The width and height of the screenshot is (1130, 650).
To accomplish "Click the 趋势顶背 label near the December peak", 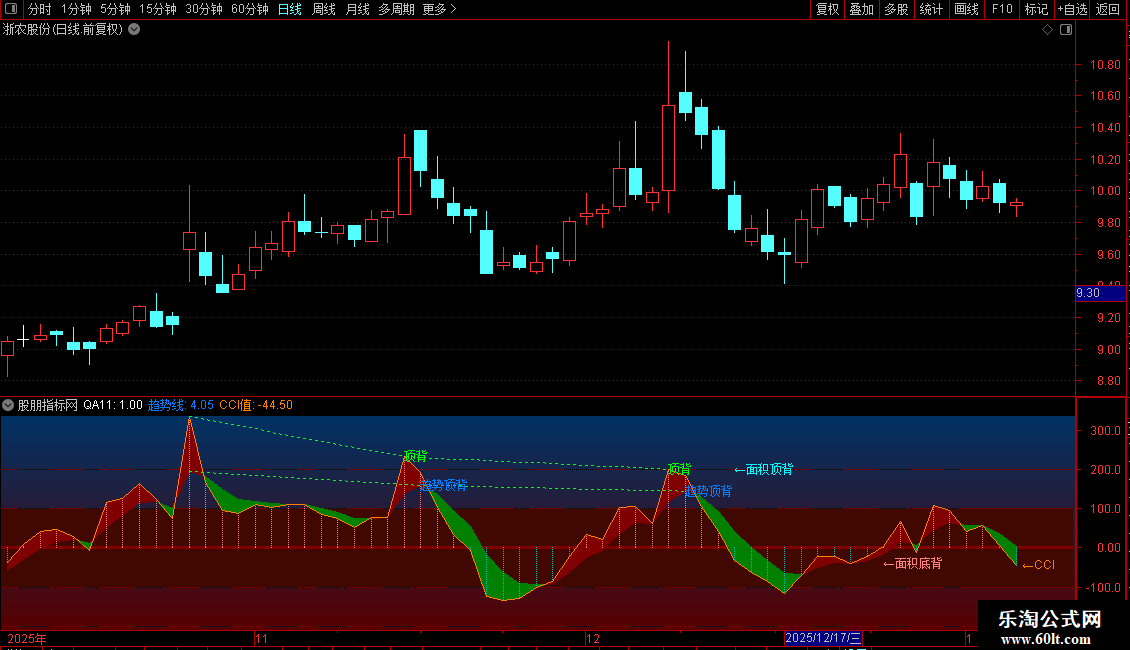I will pos(708,491).
